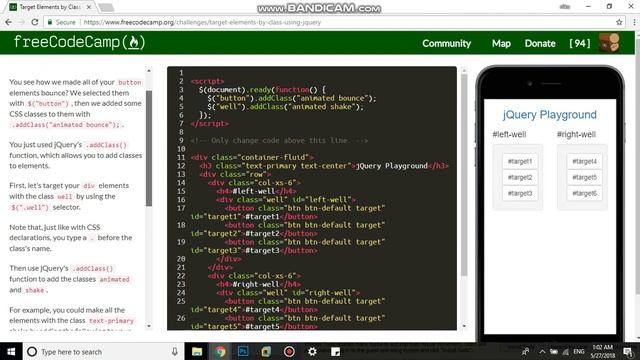Close the Target Elements by Class tab
Screen dimensions: 640x360
[89, 7]
